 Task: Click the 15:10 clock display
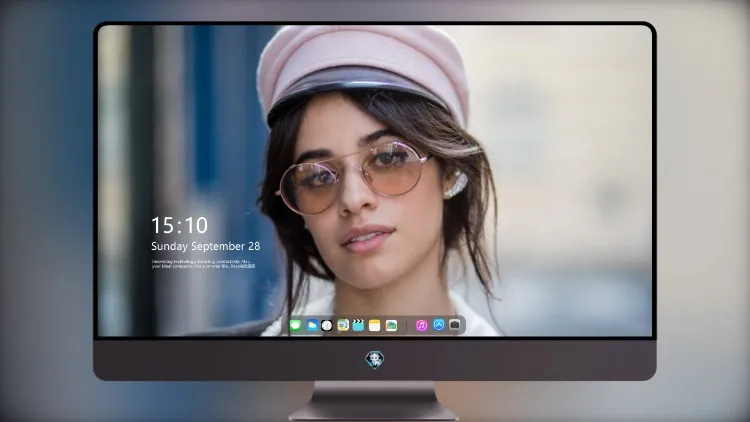point(179,225)
